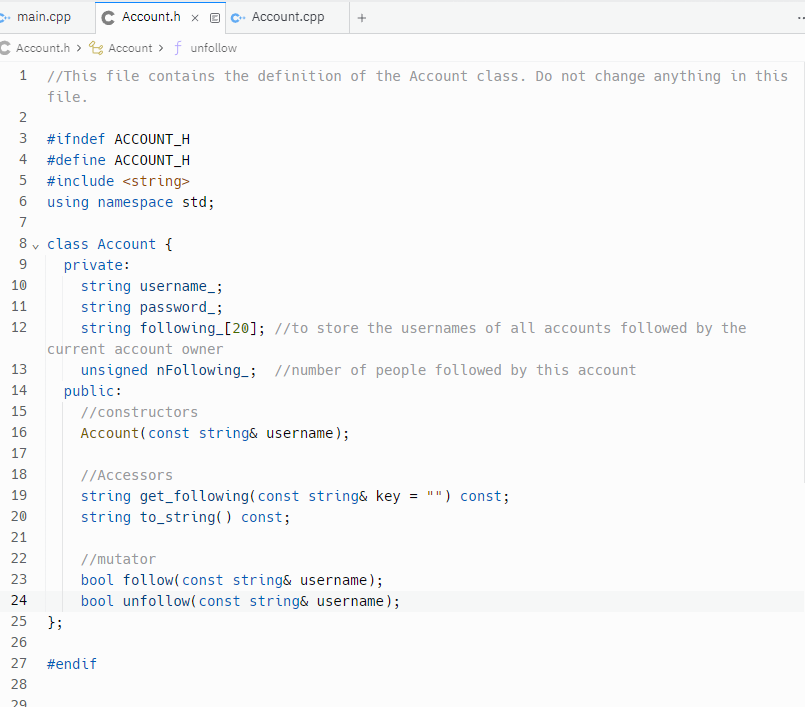Screen dimensions: 805x707
Task: Click the function icon beside unfollow breadcrumb
Action: click(178, 47)
